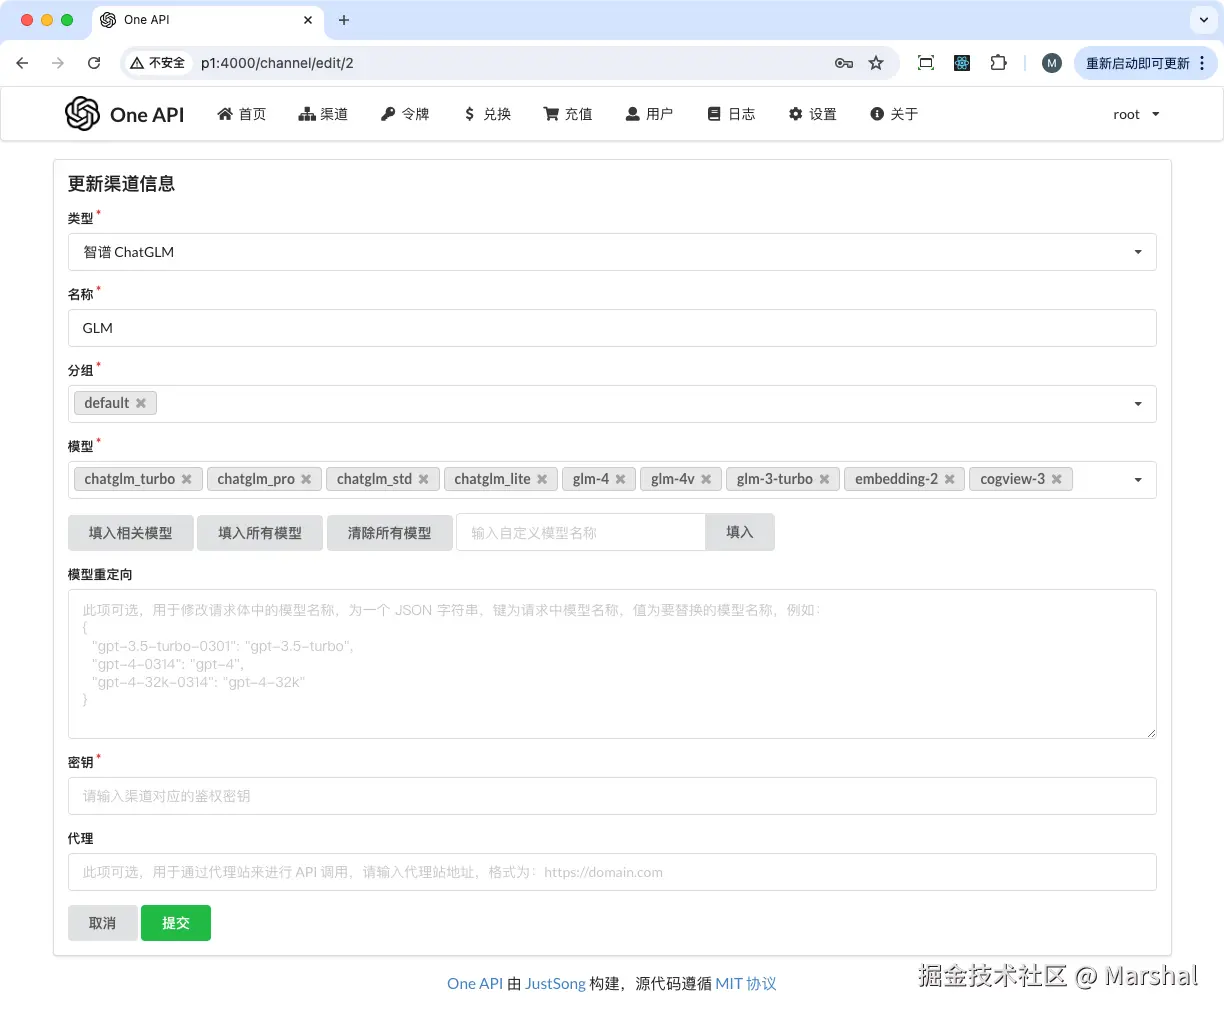Open a new browser tab with plus icon
The image size is (1224, 1016).
pos(344,20)
